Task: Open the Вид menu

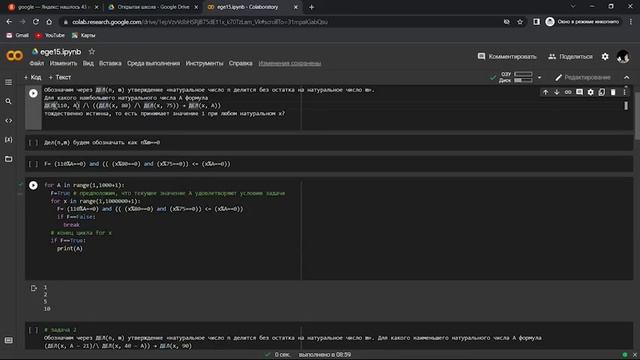Action: pyautogui.click(x=88, y=63)
